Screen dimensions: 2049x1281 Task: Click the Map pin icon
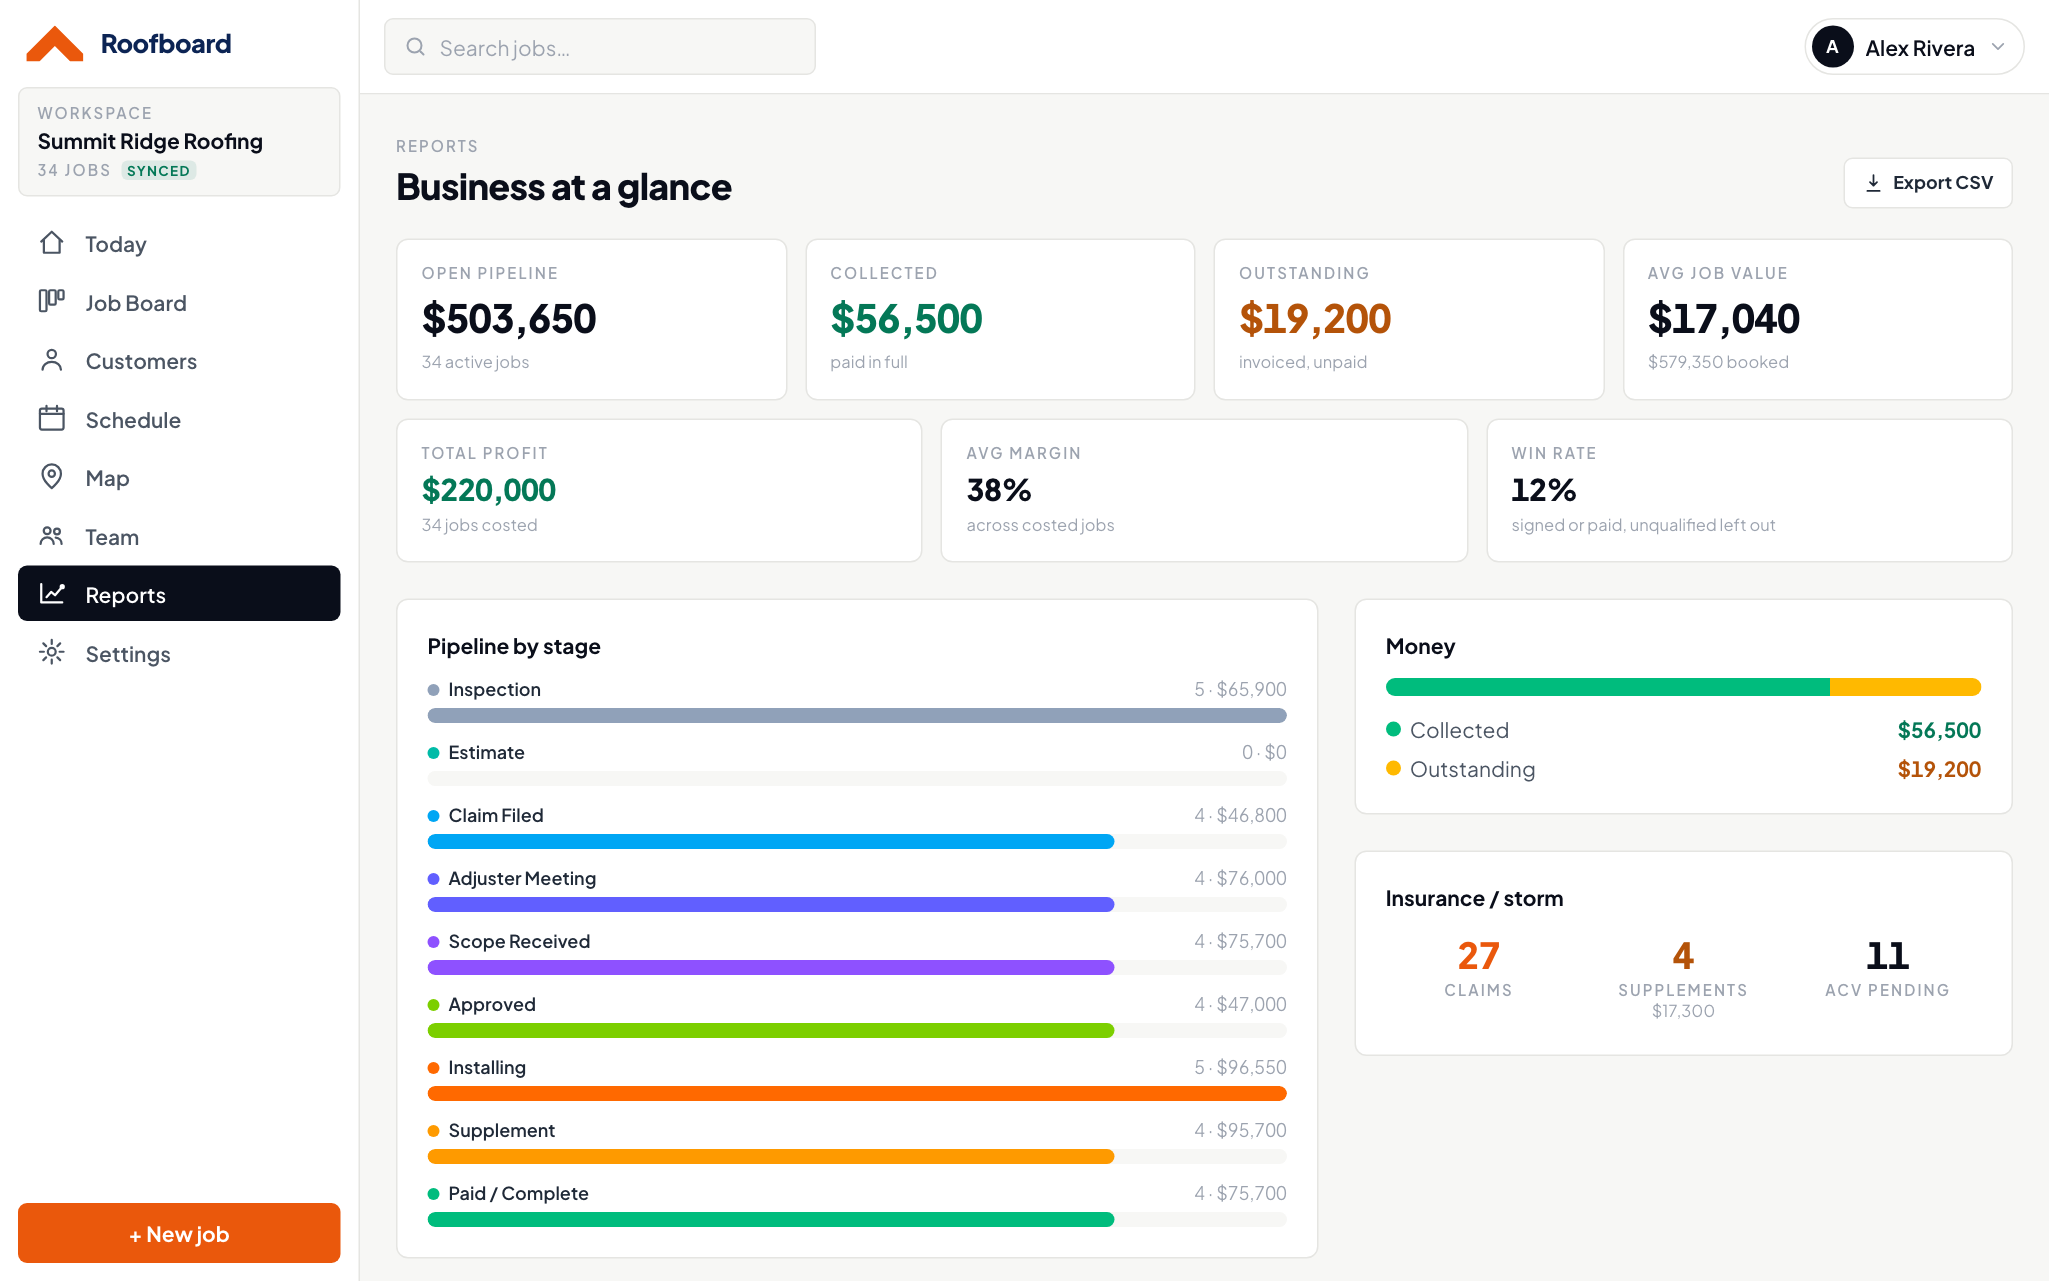(x=52, y=477)
